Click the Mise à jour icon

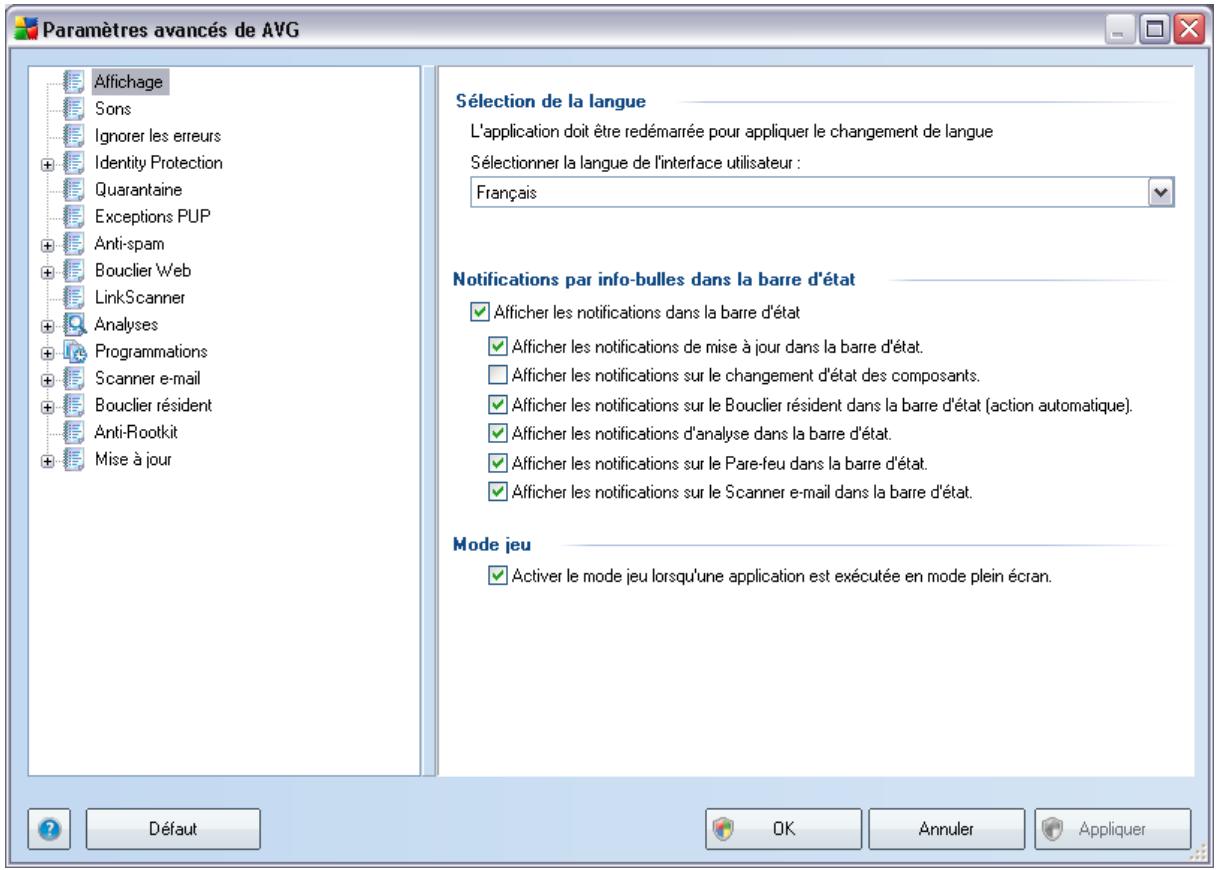pos(72,459)
